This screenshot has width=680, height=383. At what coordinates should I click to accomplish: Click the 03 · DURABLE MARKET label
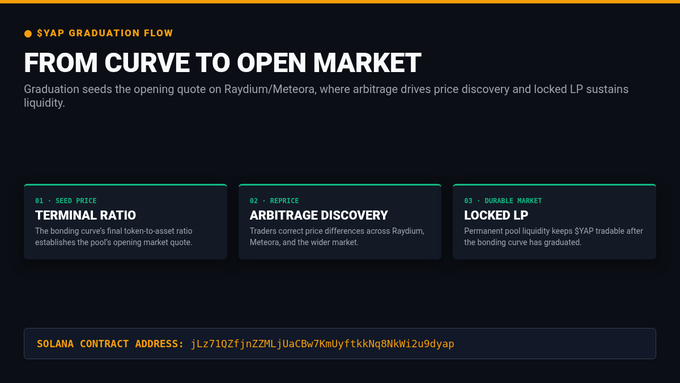point(503,200)
